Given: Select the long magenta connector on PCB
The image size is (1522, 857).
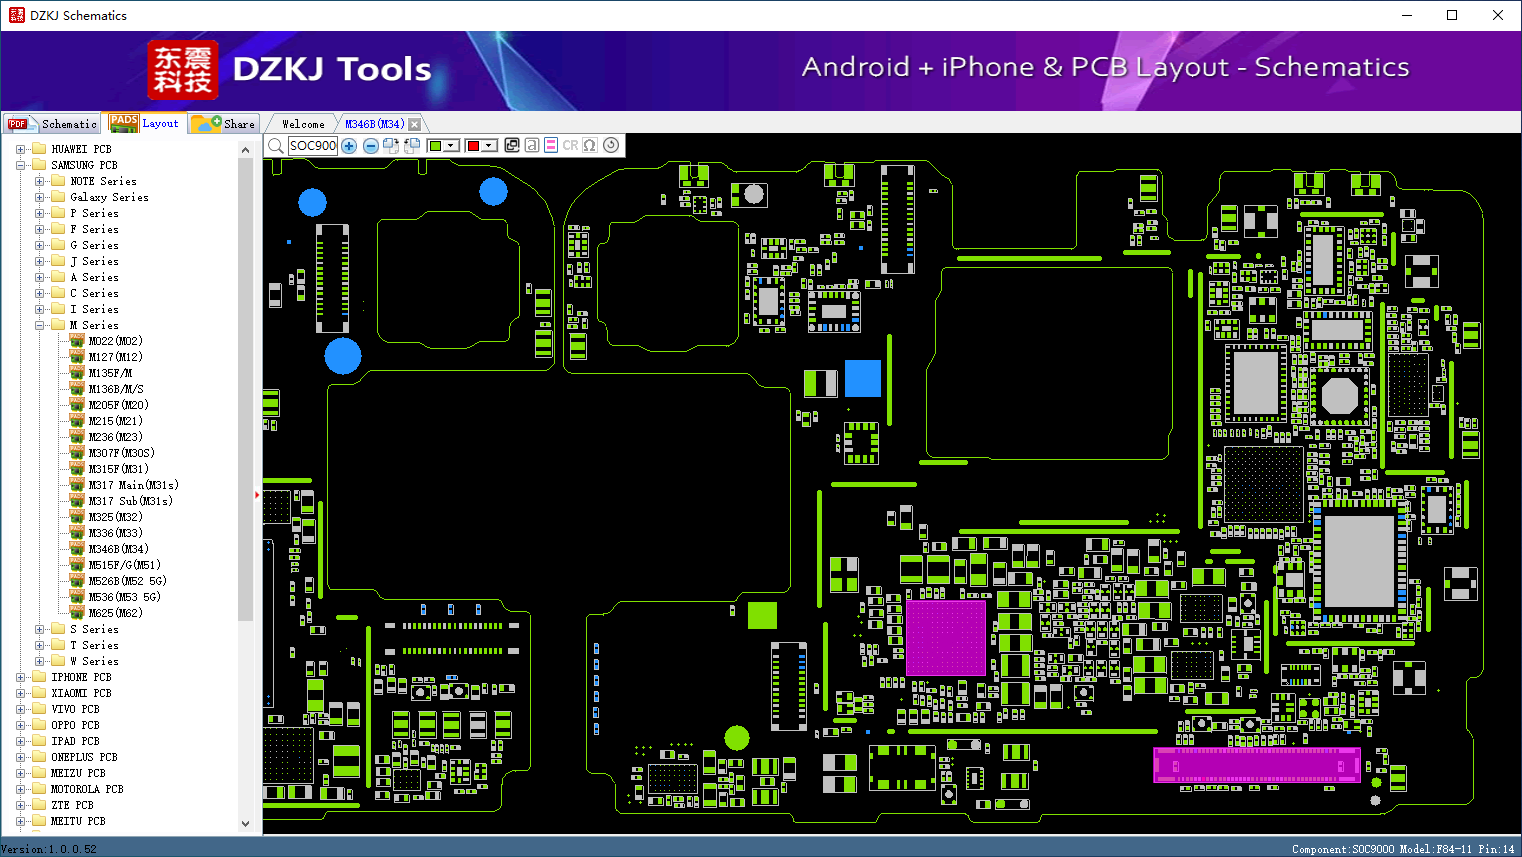Looking at the screenshot, I should click(x=1257, y=765).
